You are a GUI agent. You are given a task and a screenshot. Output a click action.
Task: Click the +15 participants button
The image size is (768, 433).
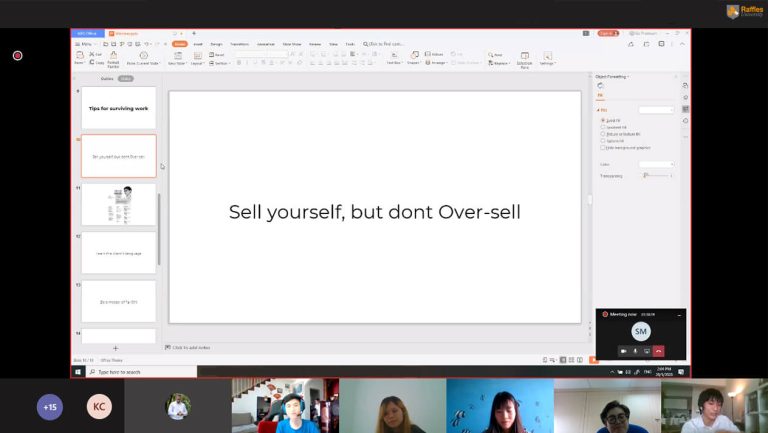pyautogui.click(x=49, y=407)
